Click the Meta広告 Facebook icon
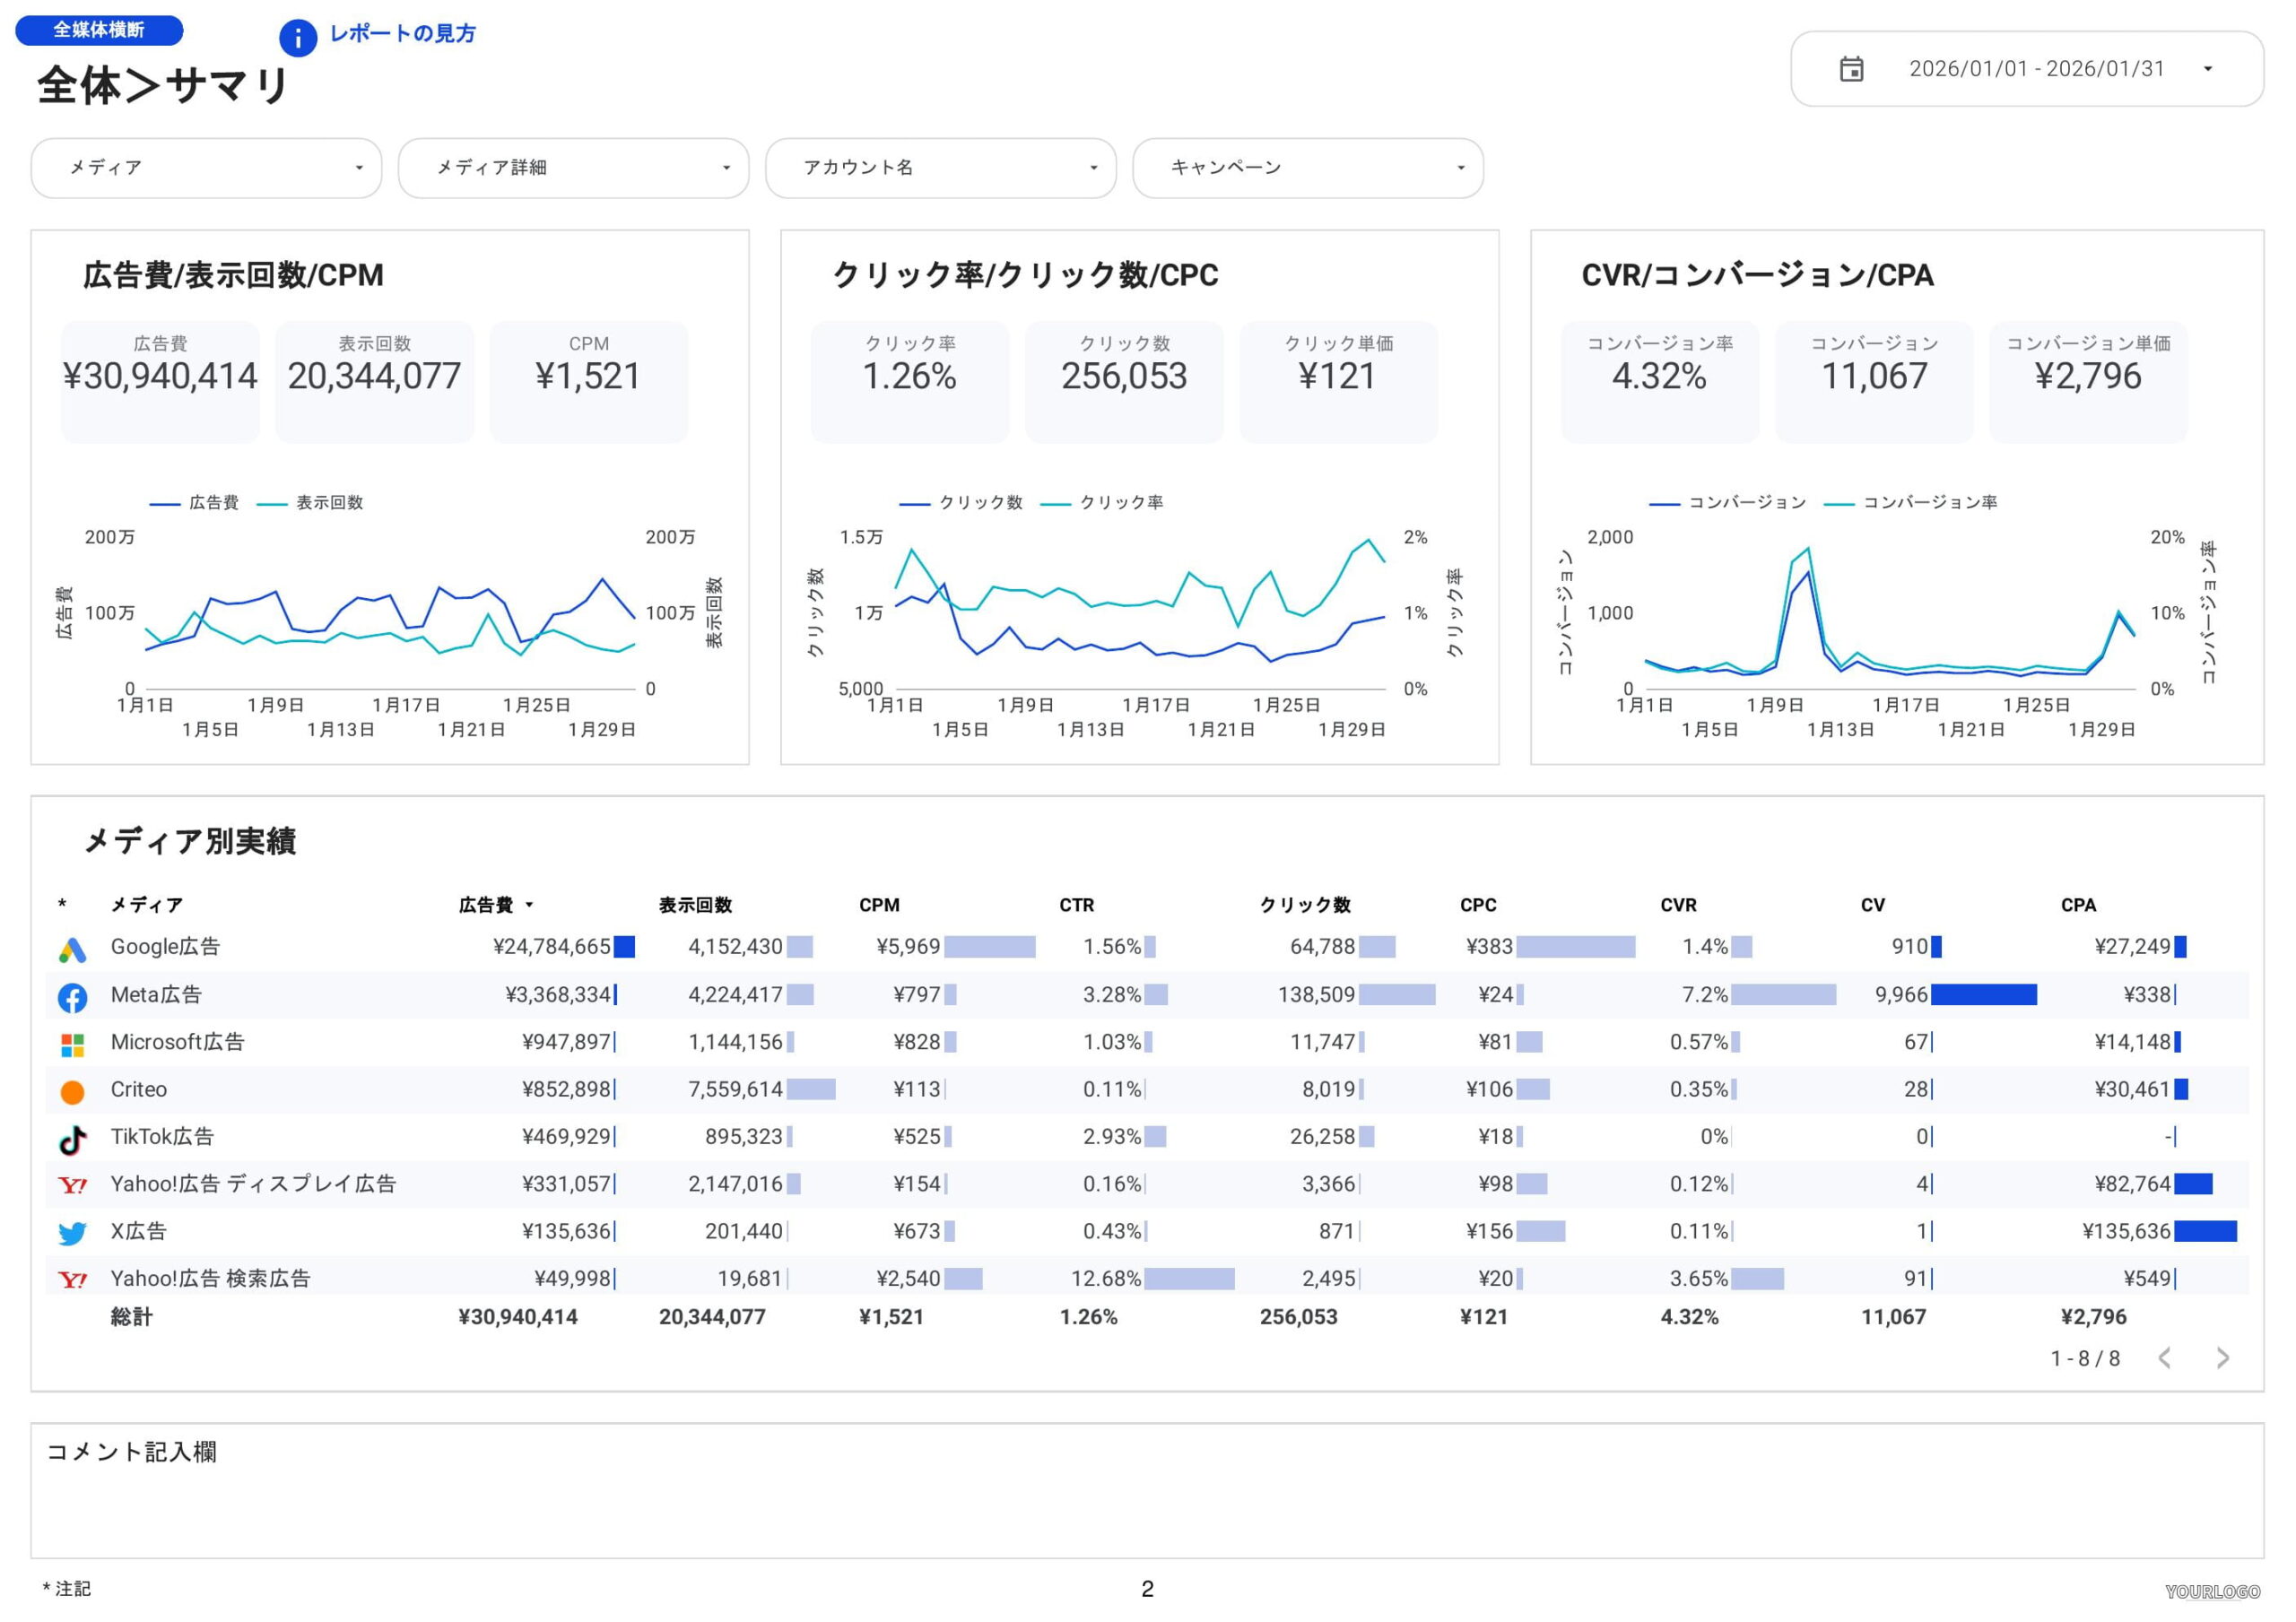Screen dimensions: 2296x1622 (72, 997)
